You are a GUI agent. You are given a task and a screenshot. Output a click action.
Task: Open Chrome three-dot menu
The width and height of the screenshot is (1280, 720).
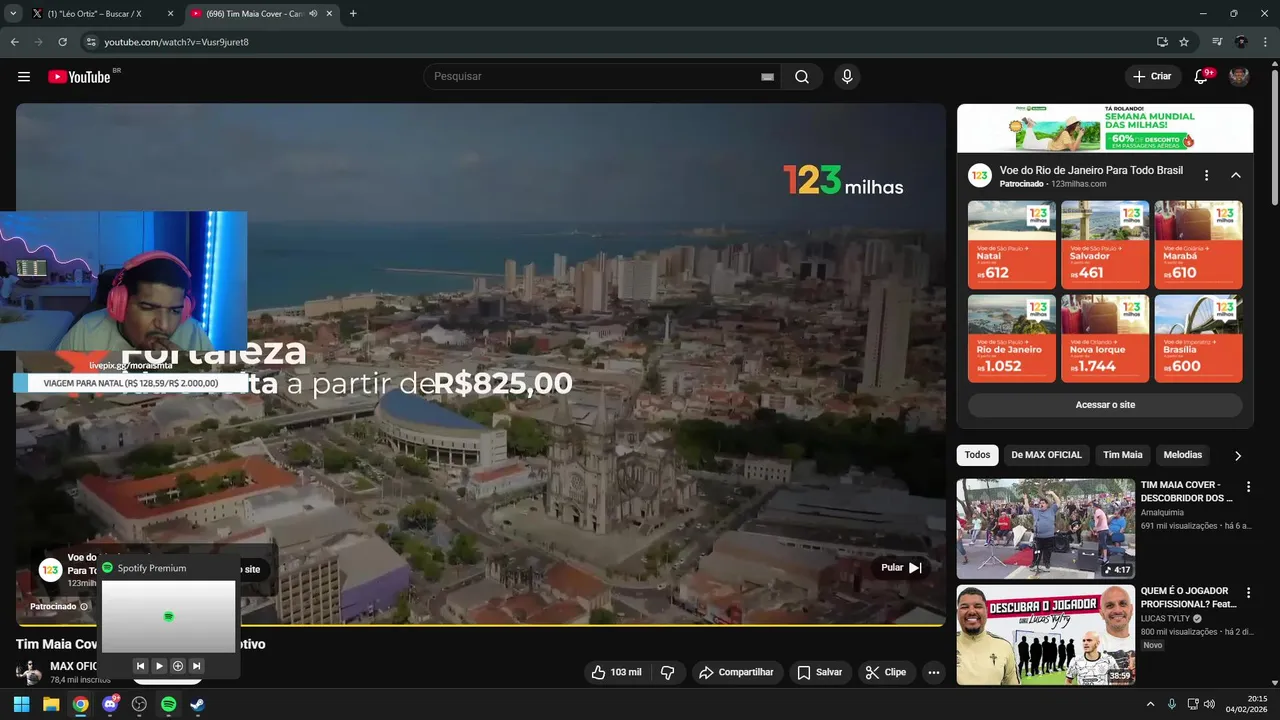[1265, 42]
